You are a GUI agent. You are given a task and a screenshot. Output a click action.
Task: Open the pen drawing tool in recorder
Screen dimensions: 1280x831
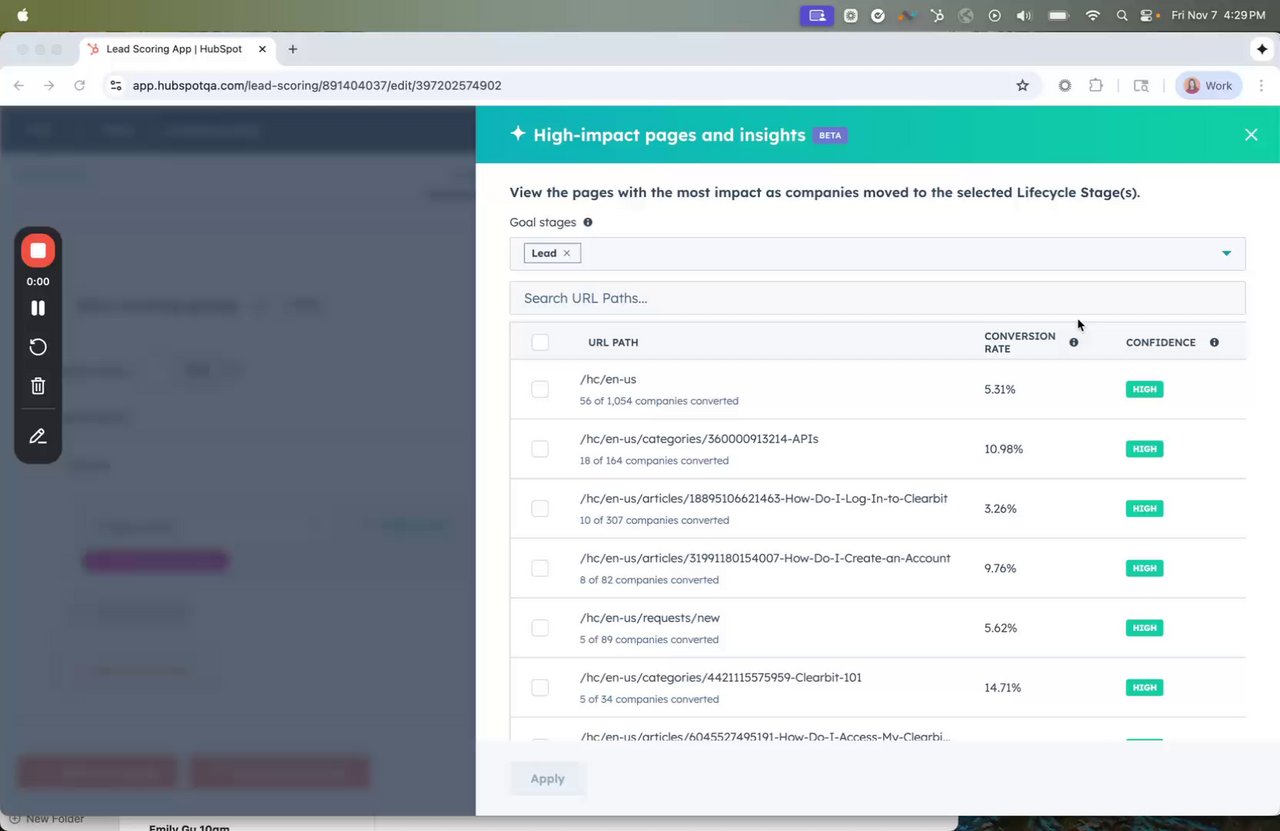[38, 436]
